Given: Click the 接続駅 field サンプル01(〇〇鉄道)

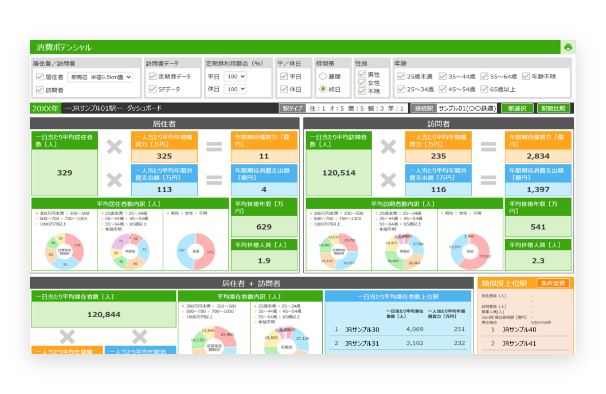Looking at the screenshot, I should point(467,108).
